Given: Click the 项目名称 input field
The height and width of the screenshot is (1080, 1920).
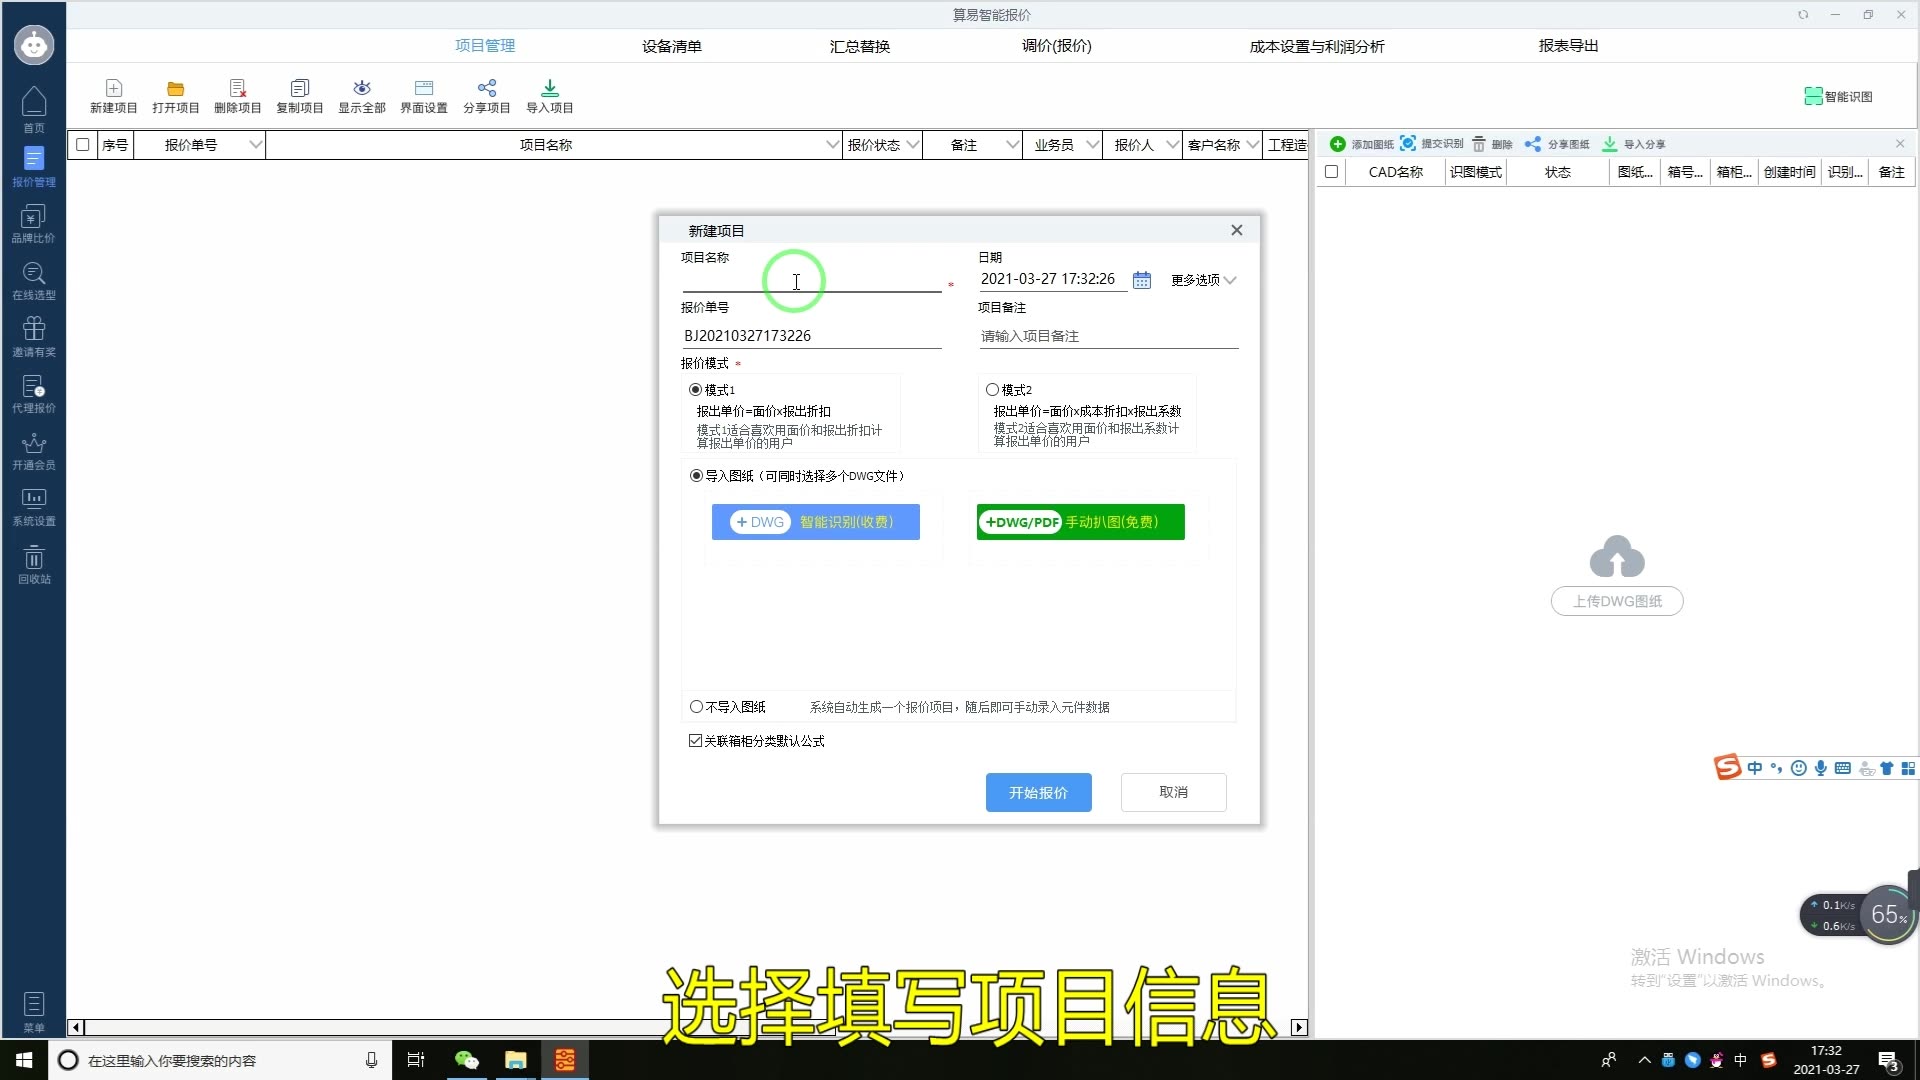Looking at the screenshot, I should click(x=811, y=280).
